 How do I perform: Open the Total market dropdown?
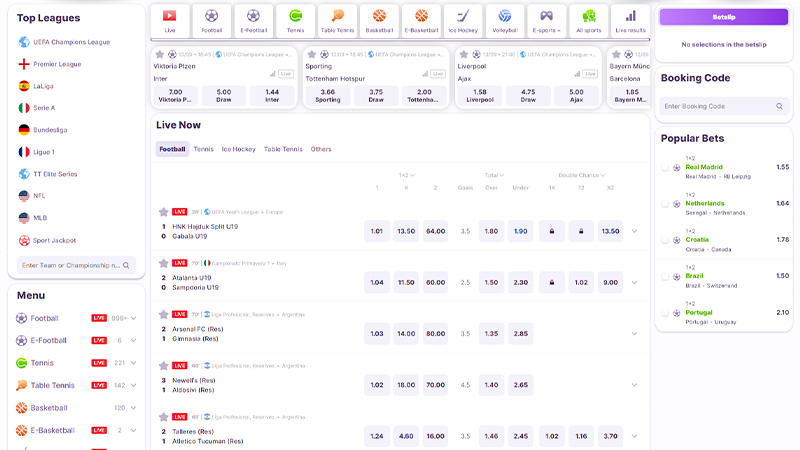tap(494, 175)
